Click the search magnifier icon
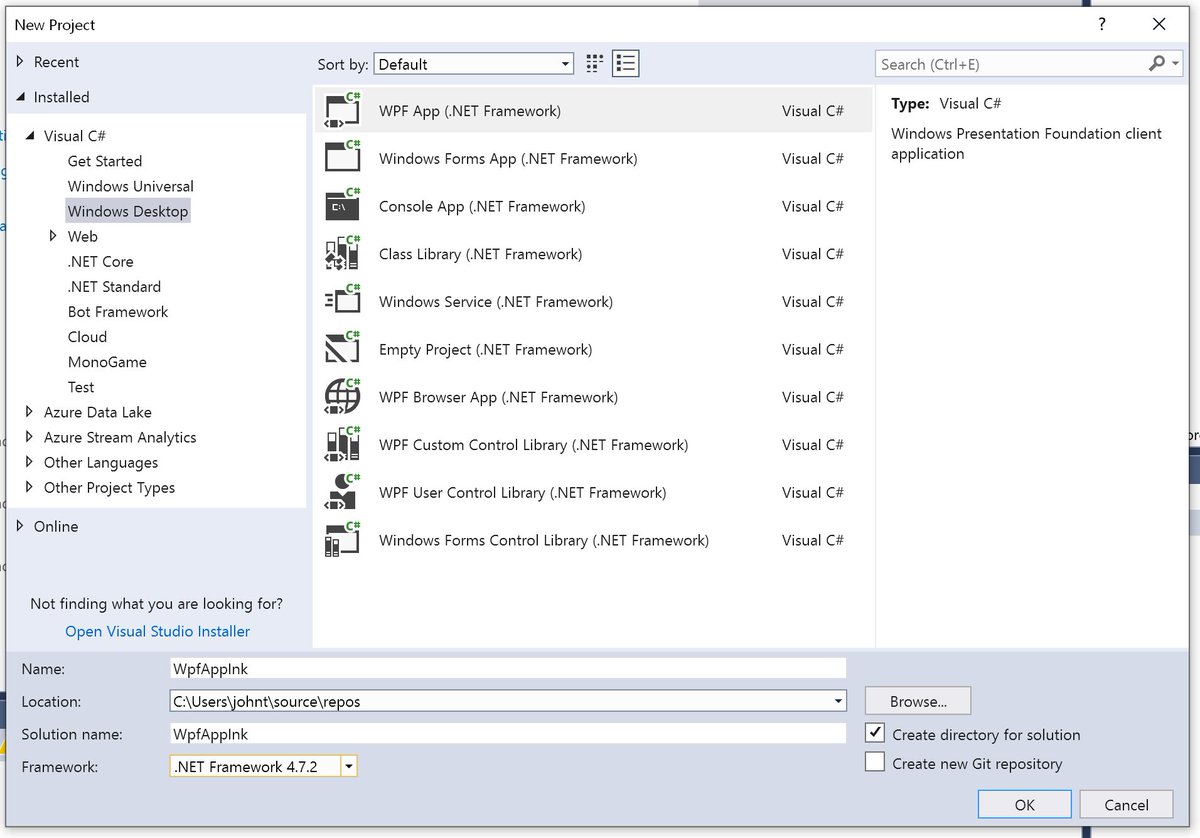The width and height of the screenshot is (1200, 838). (x=1157, y=63)
